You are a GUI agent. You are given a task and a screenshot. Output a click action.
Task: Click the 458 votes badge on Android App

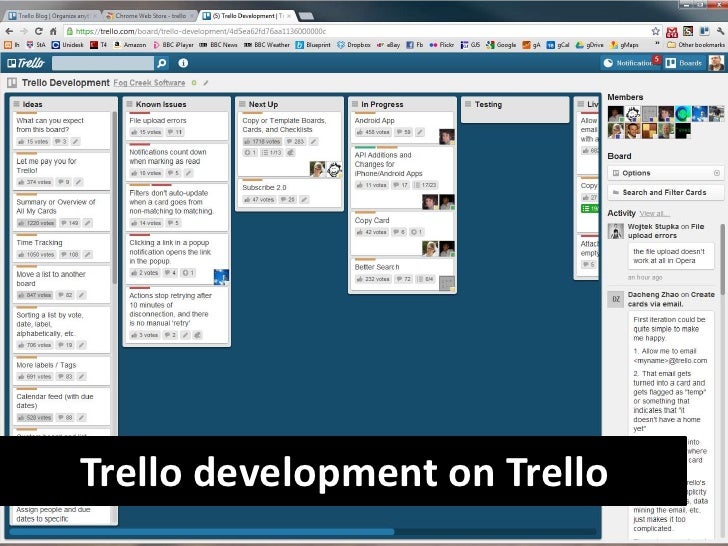click(373, 132)
